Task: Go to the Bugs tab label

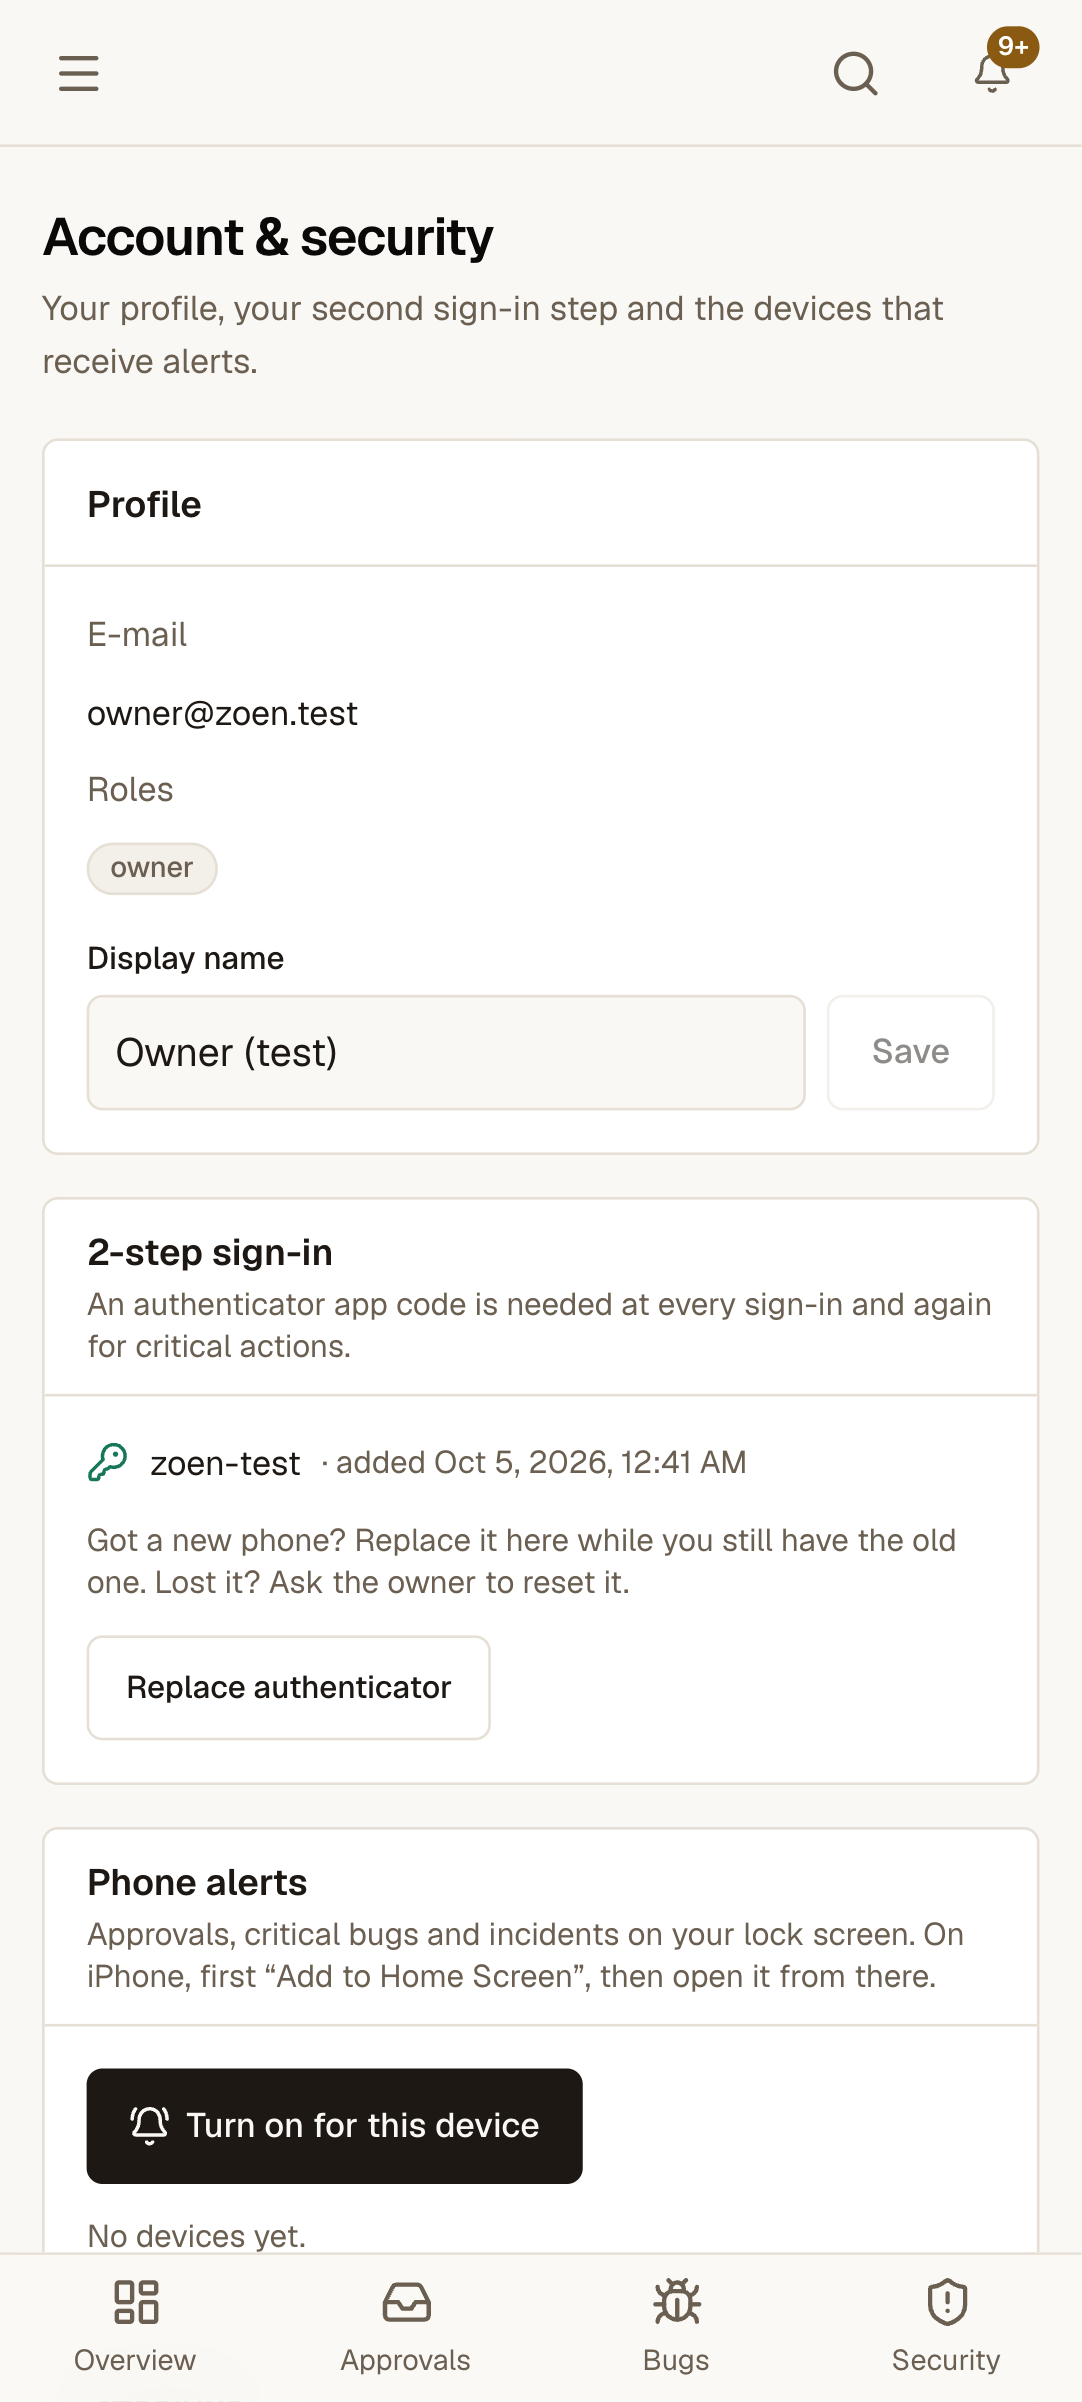Action: (x=676, y=2360)
